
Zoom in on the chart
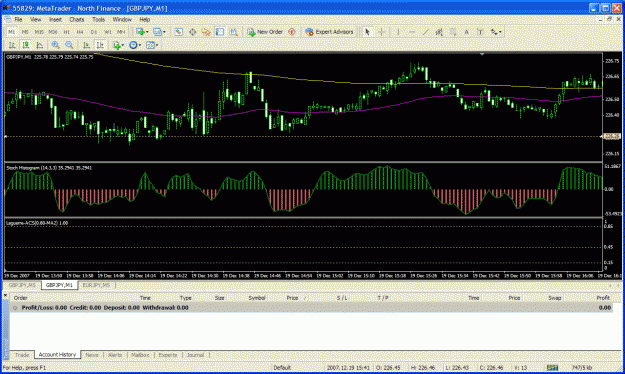(55, 45)
